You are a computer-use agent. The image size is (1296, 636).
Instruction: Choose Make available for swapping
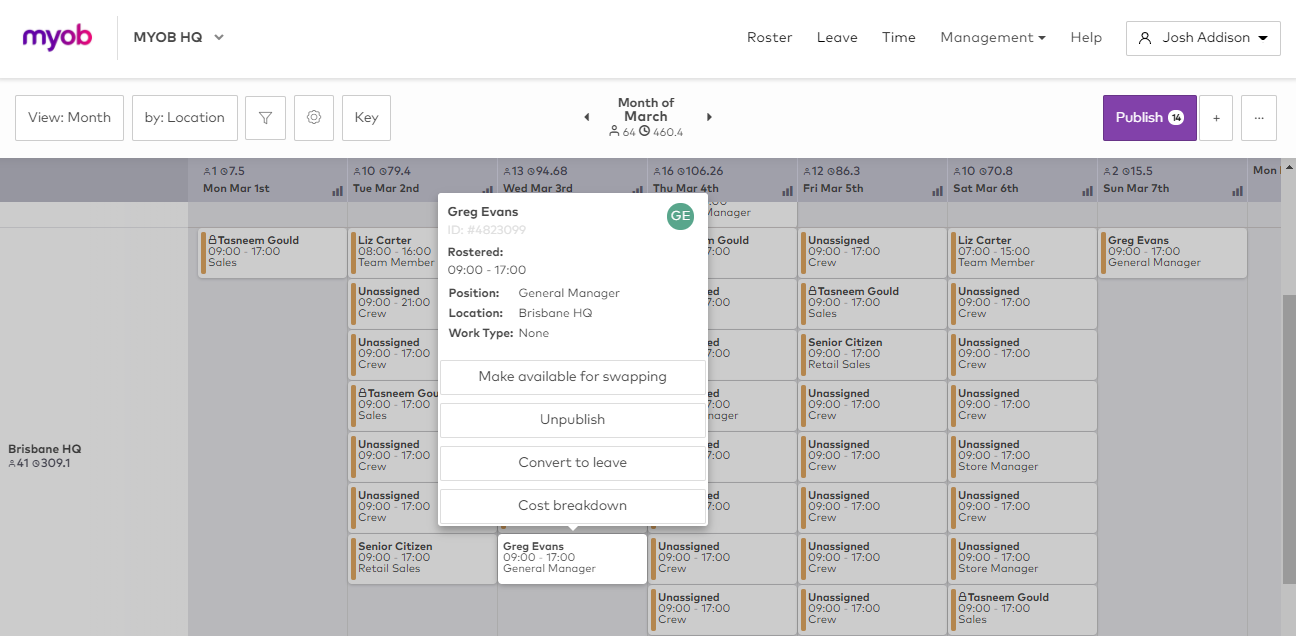pos(572,377)
